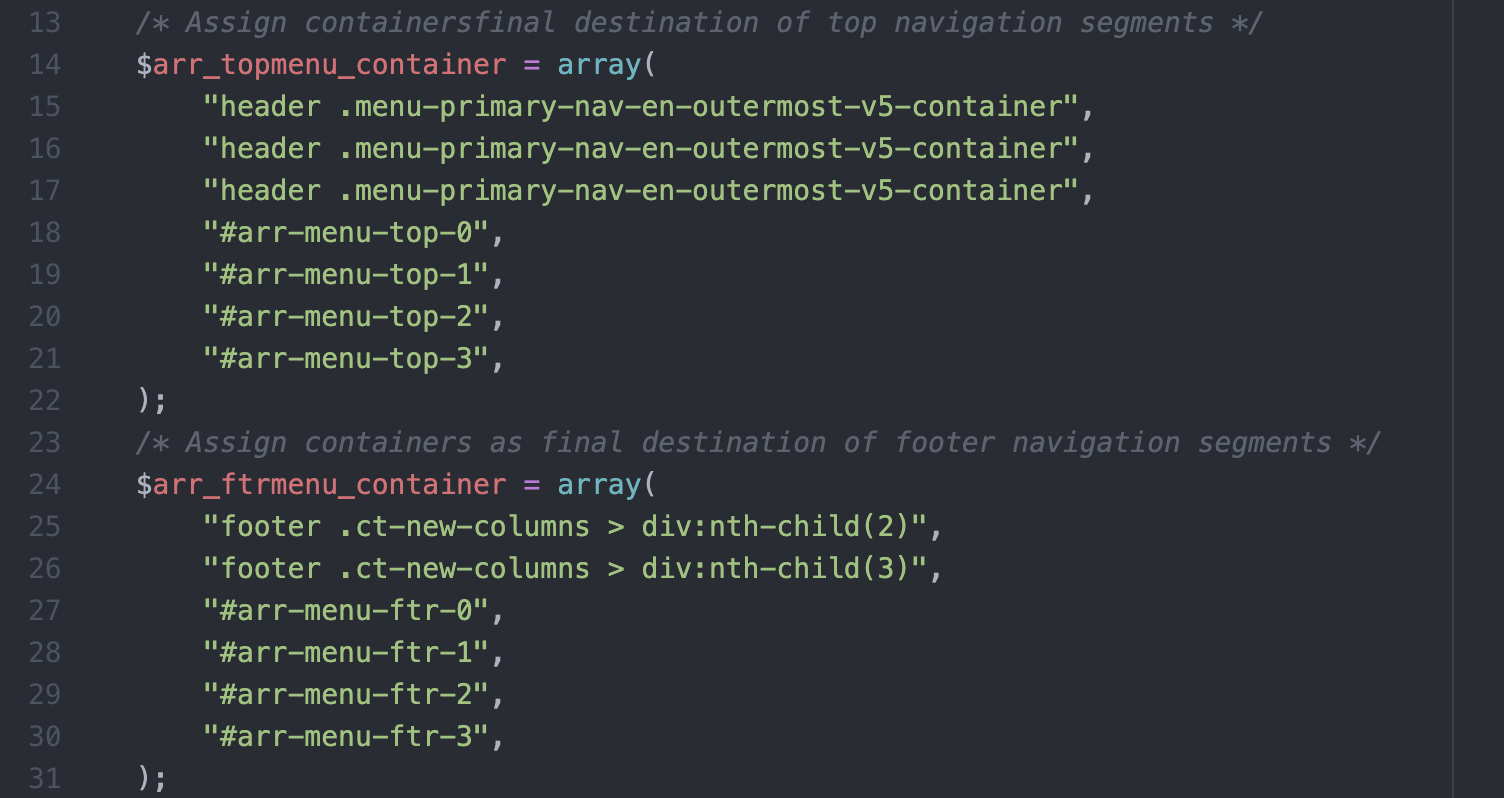Click the array keyword on line 14
Screen dimensions: 1504x798
598,65
